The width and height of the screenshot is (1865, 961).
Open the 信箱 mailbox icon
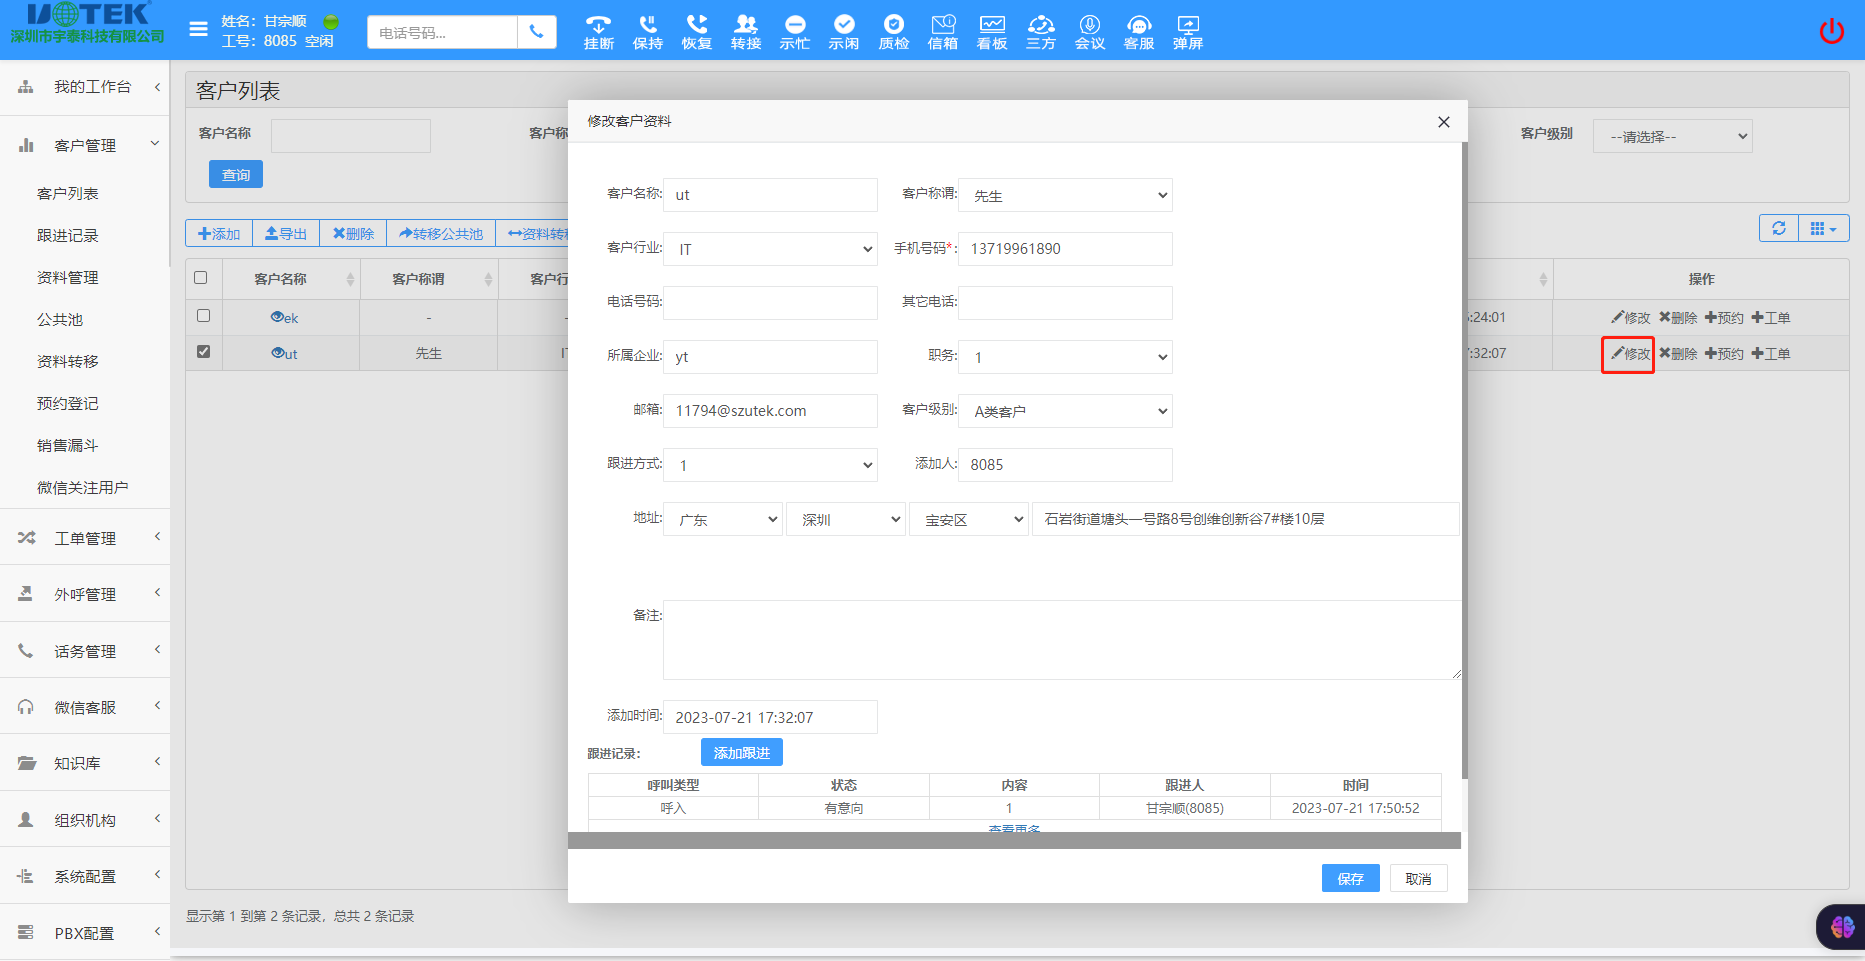pyautogui.click(x=941, y=30)
